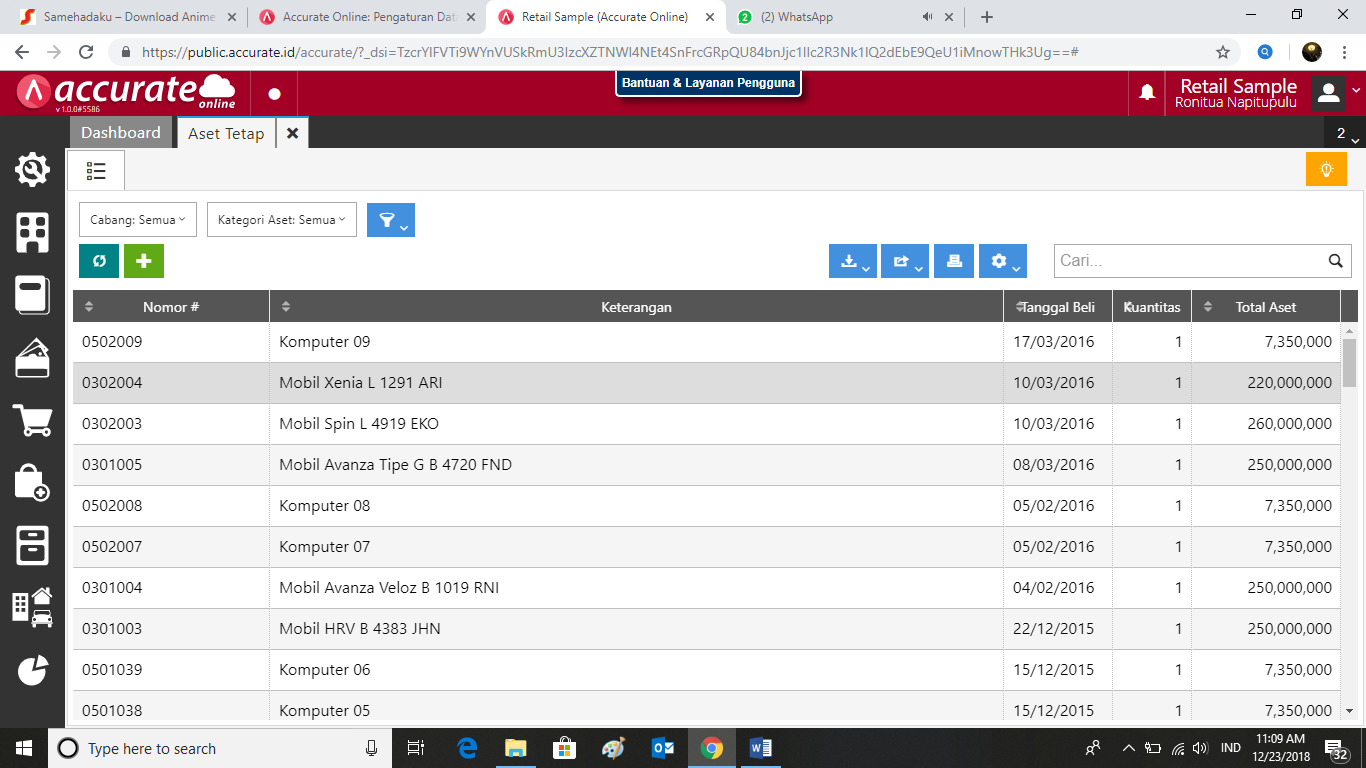1366x768 pixels.
Task: Click inside the Cari search field
Action: point(1180,260)
